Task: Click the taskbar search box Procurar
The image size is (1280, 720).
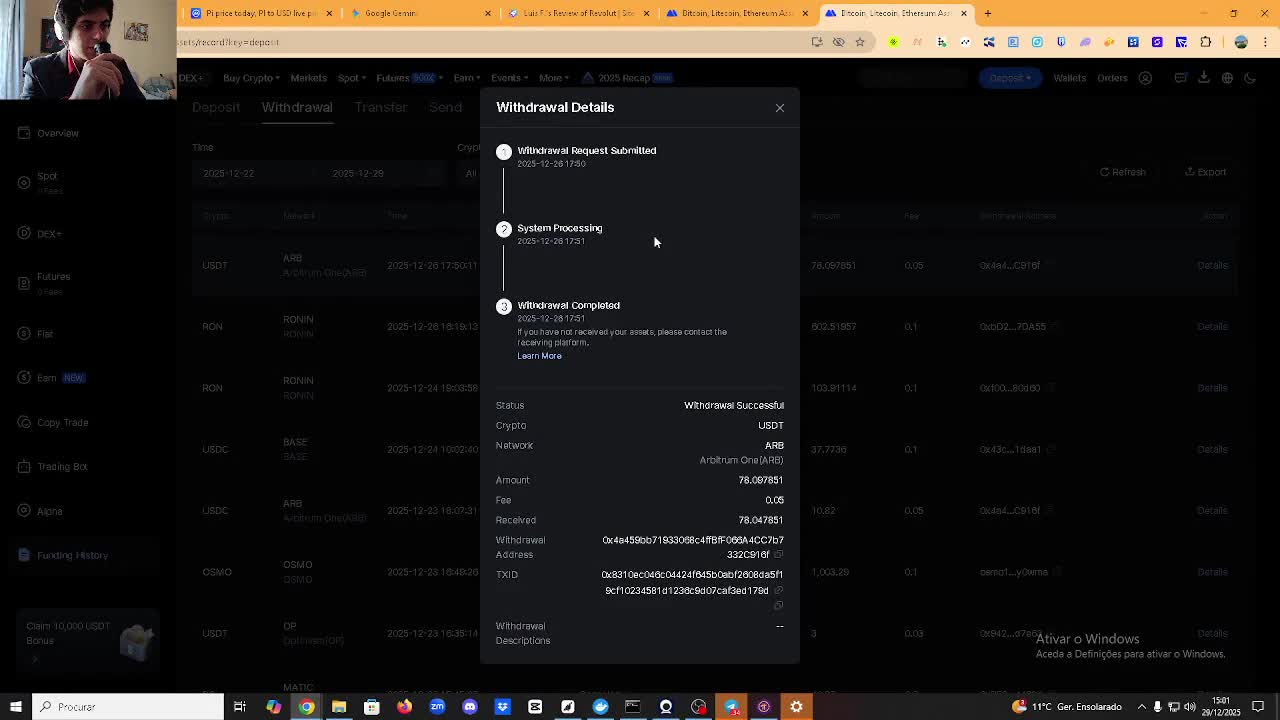Action: point(129,707)
